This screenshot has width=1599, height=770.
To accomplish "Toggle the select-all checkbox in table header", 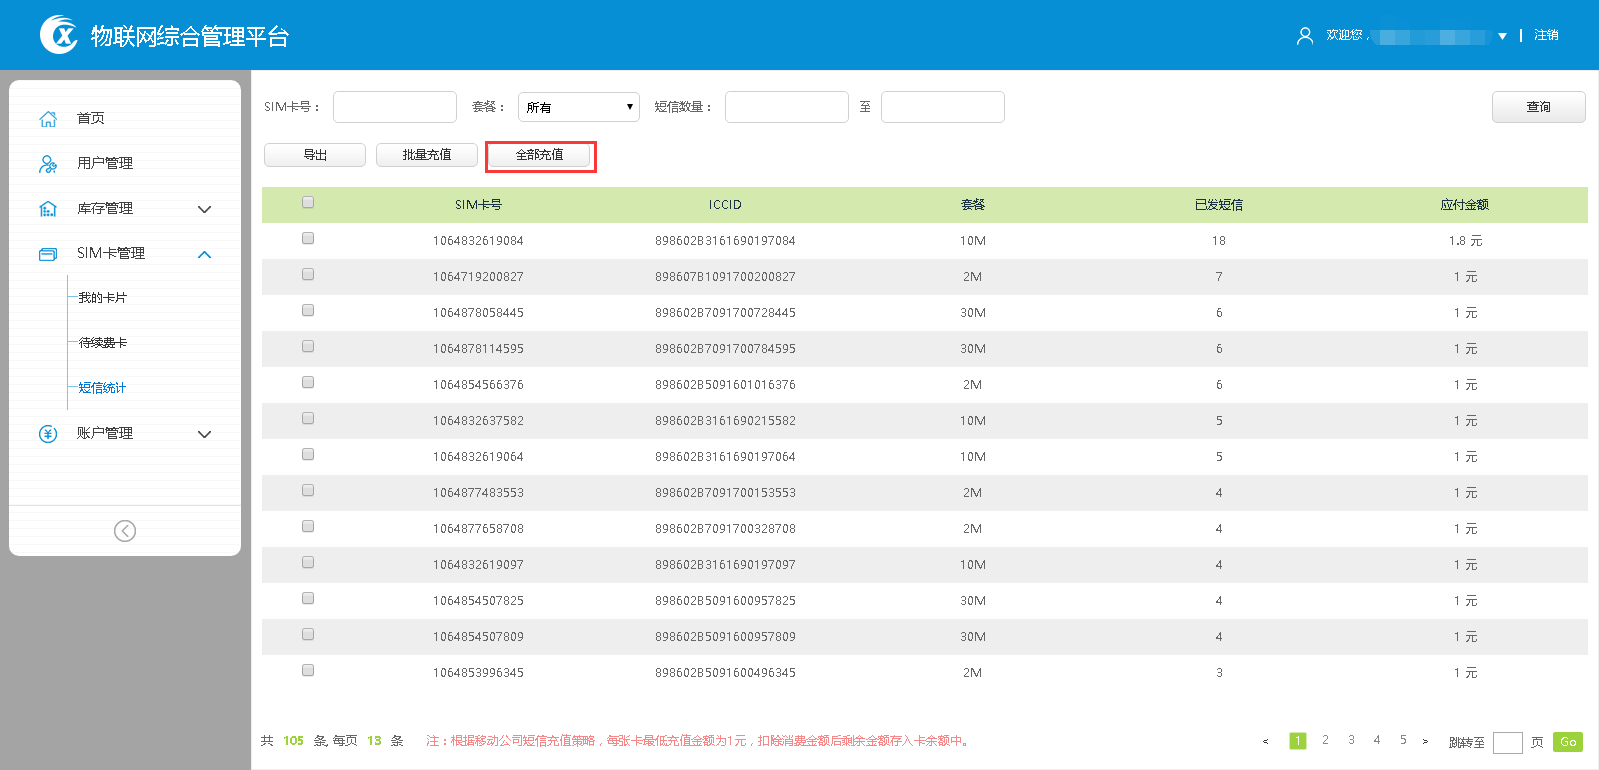I will (x=308, y=202).
